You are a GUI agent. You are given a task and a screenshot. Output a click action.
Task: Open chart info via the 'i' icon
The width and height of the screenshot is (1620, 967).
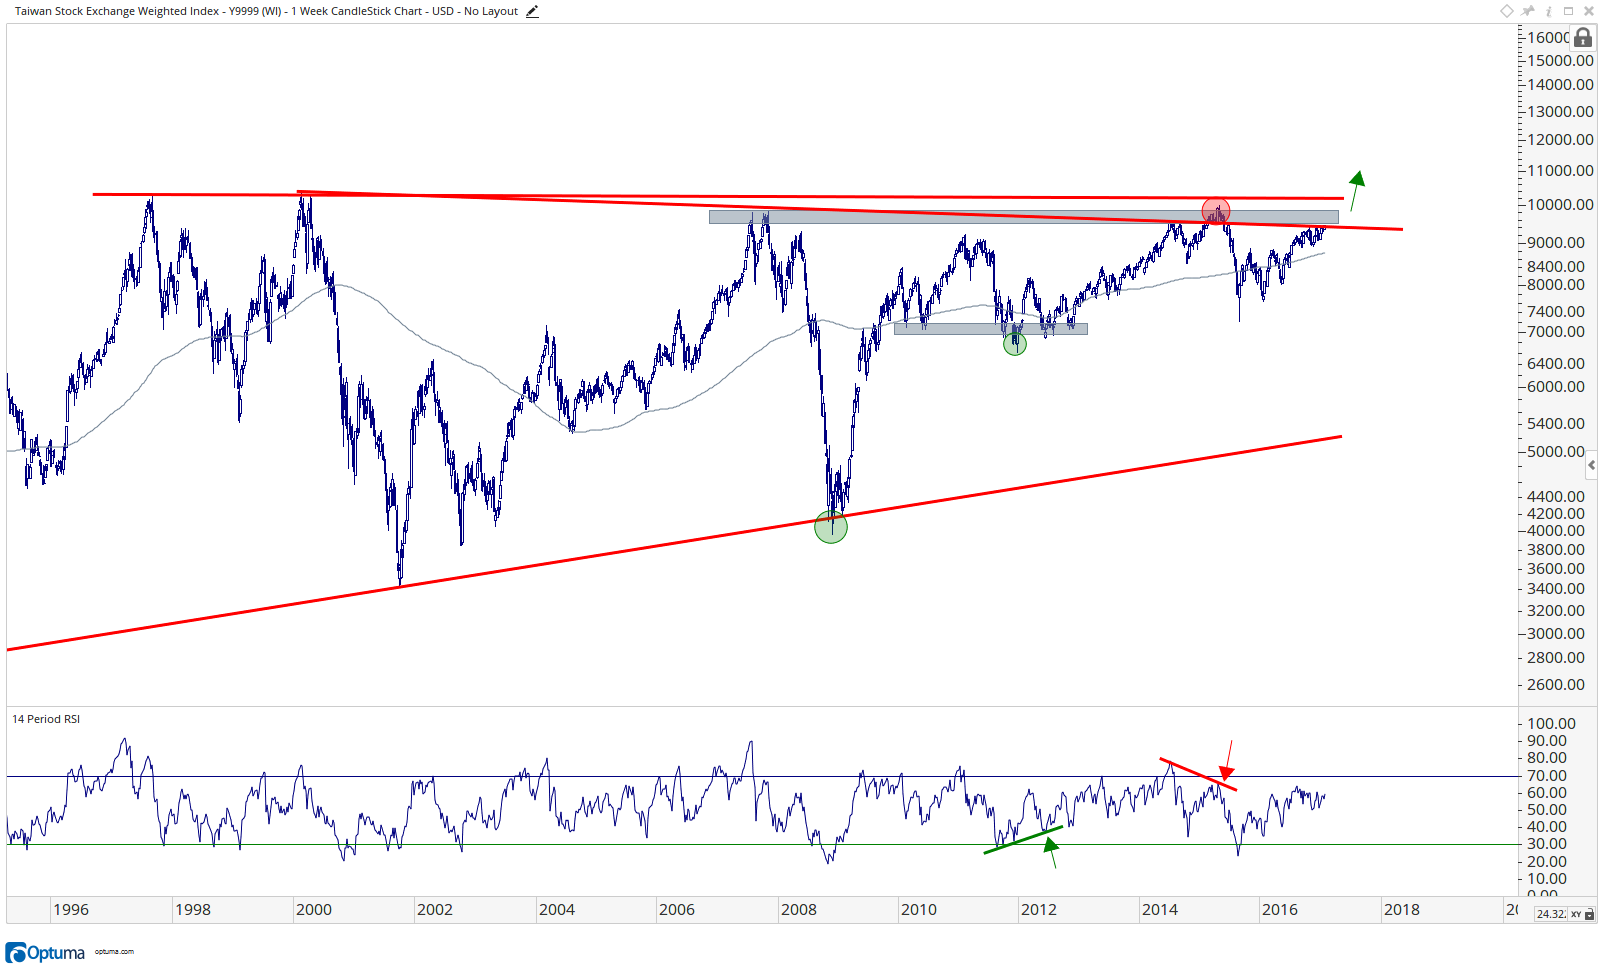[x=1549, y=12]
